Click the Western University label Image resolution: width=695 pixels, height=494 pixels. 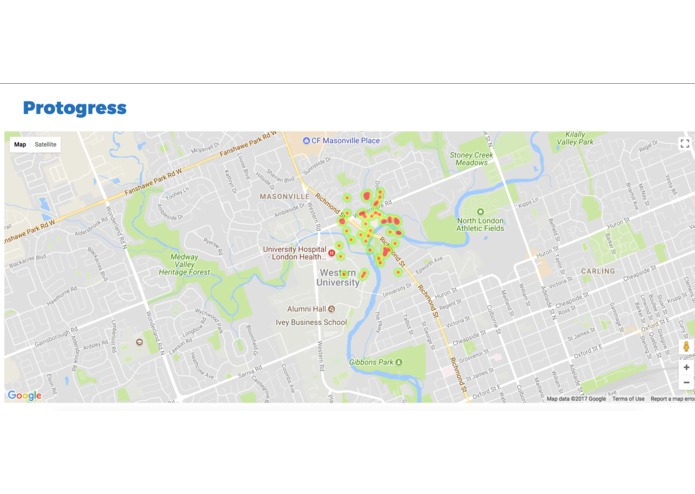coord(338,277)
